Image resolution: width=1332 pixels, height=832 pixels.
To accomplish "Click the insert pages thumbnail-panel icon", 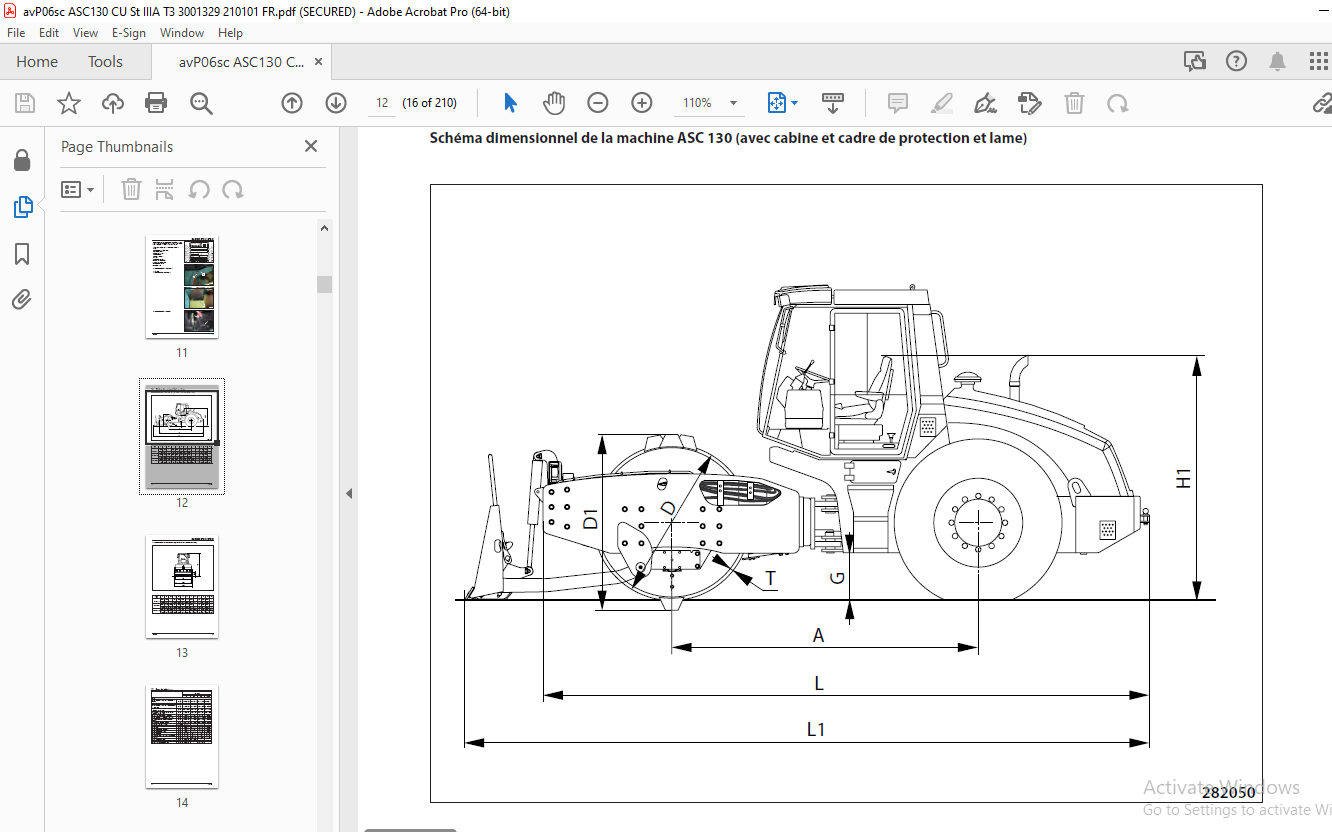I will click(165, 189).
